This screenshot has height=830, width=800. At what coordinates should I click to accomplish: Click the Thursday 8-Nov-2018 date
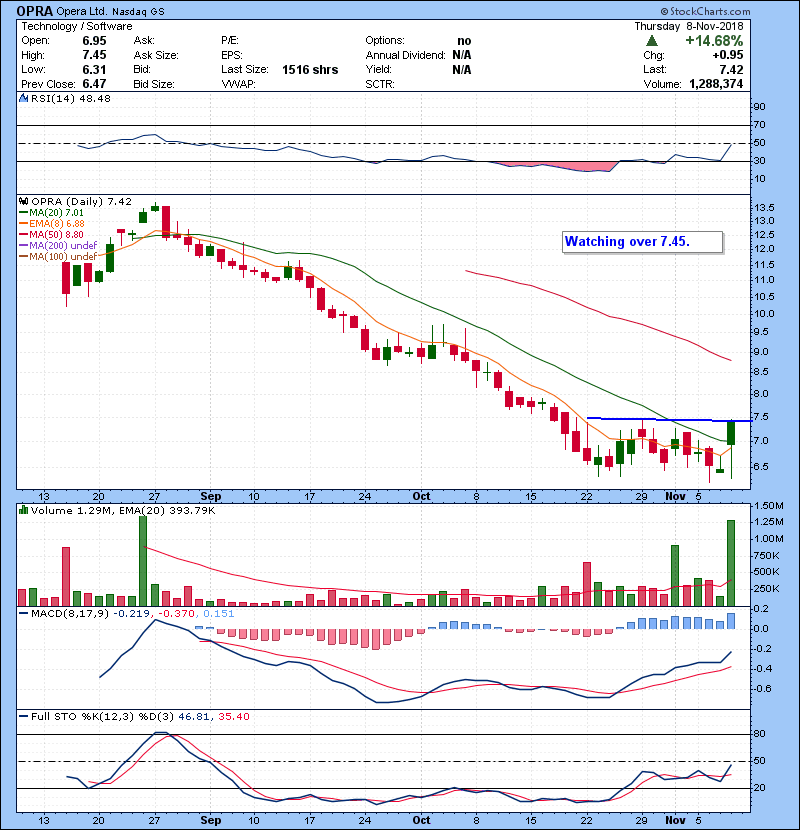click(x=689, y=26)
